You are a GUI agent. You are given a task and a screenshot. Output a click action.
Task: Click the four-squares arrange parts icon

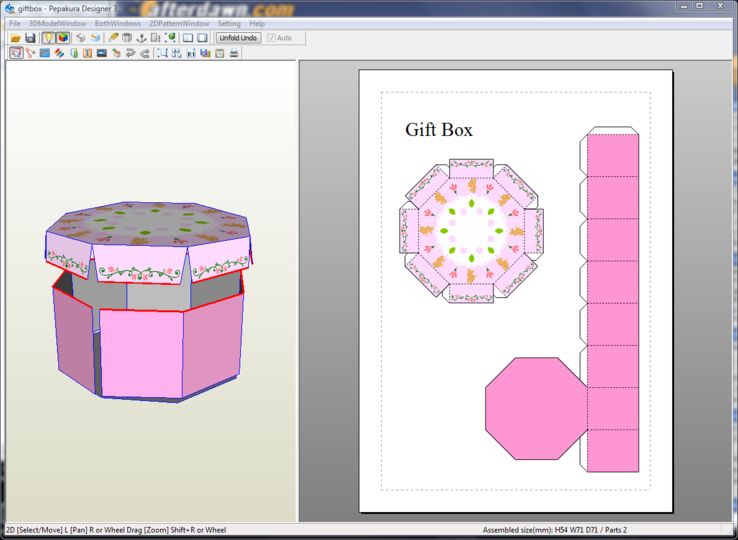tap(176, 53)
